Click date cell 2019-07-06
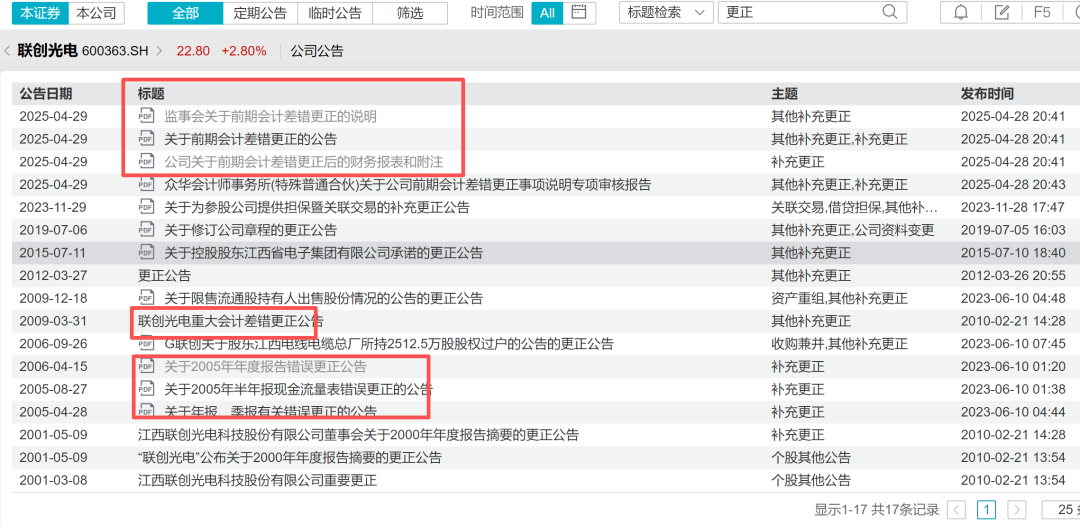 point(54,230)
